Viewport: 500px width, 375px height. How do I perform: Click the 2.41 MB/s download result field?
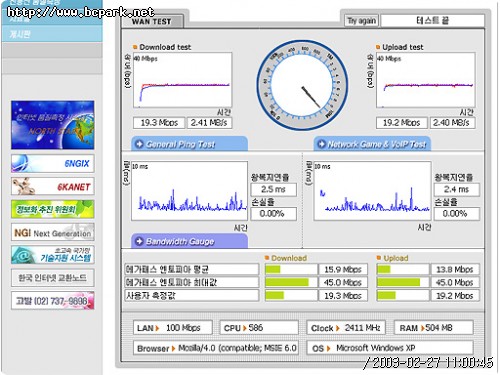point(209,123)
